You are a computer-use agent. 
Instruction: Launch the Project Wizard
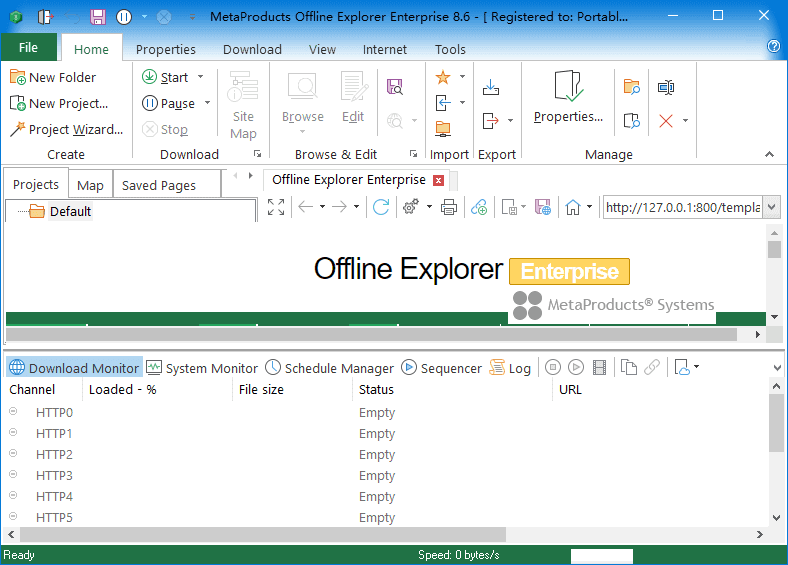(66, 130)
